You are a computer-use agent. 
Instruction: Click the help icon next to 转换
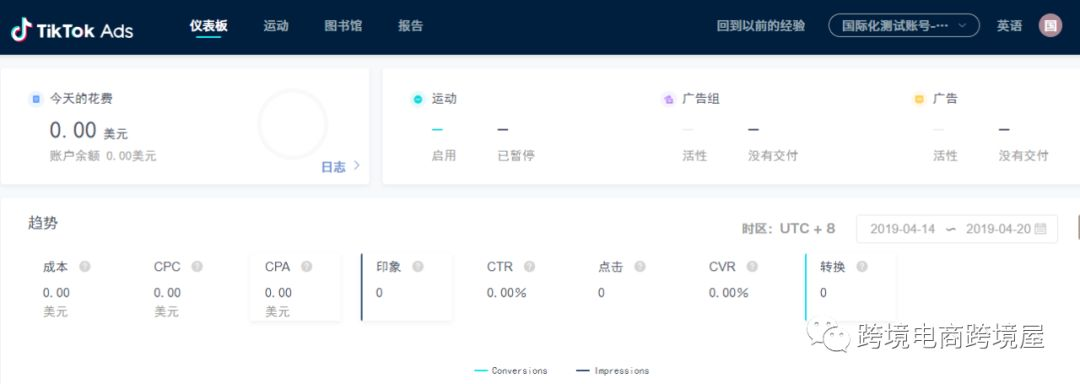[x=862, y=266]
